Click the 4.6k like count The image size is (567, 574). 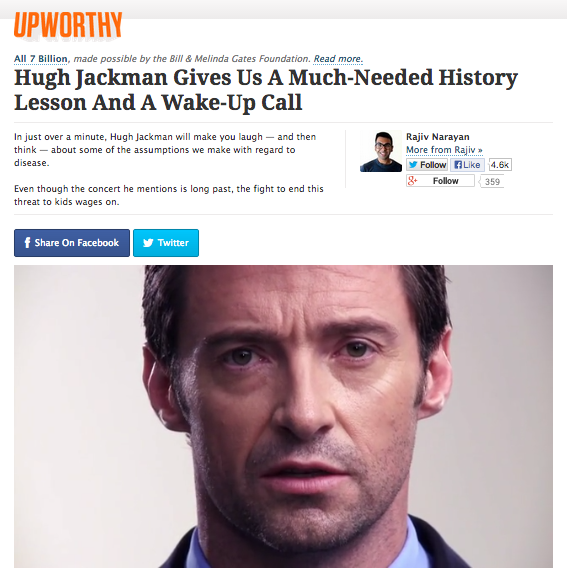point(500,165)
